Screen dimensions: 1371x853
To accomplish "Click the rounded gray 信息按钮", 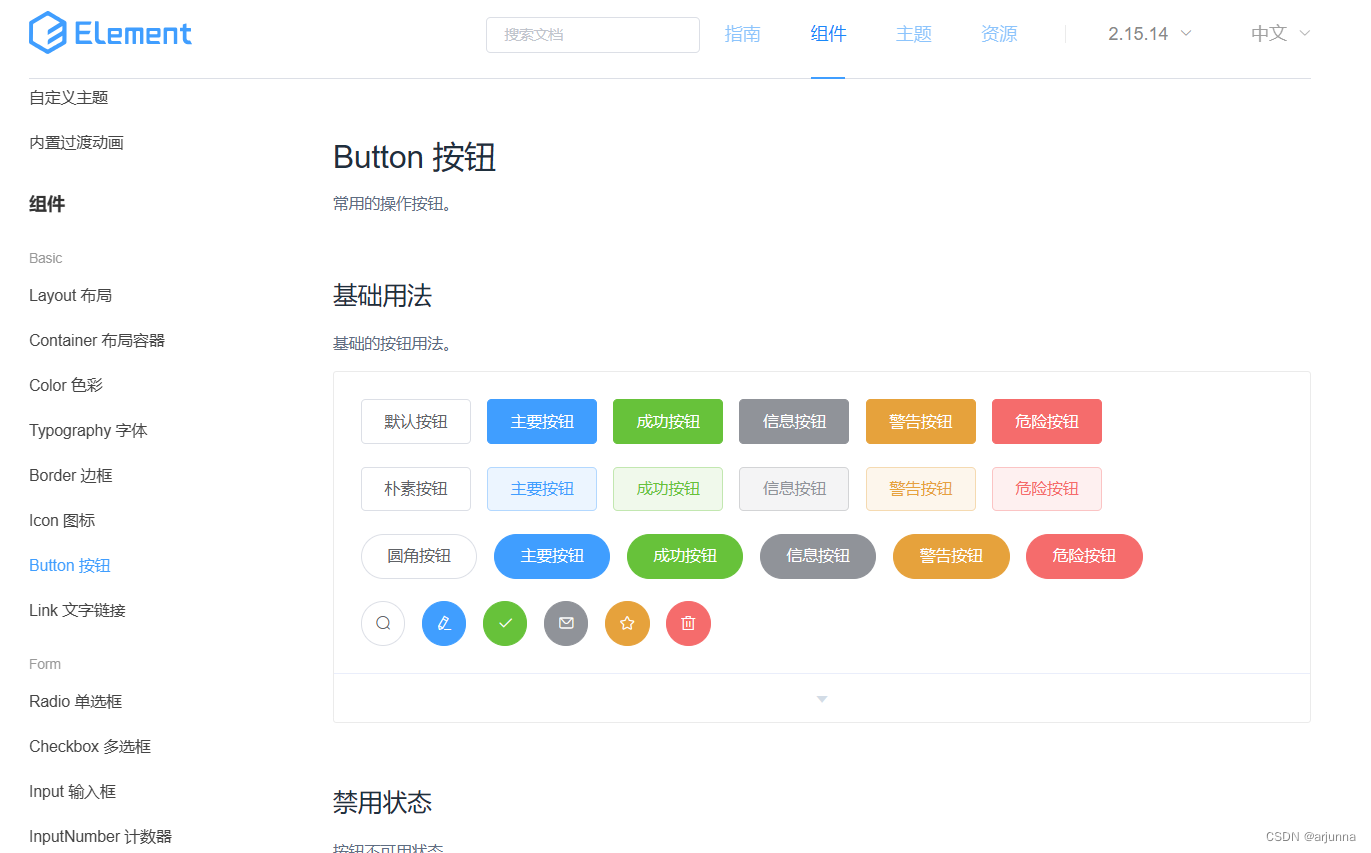I will (x=818, y=556).
